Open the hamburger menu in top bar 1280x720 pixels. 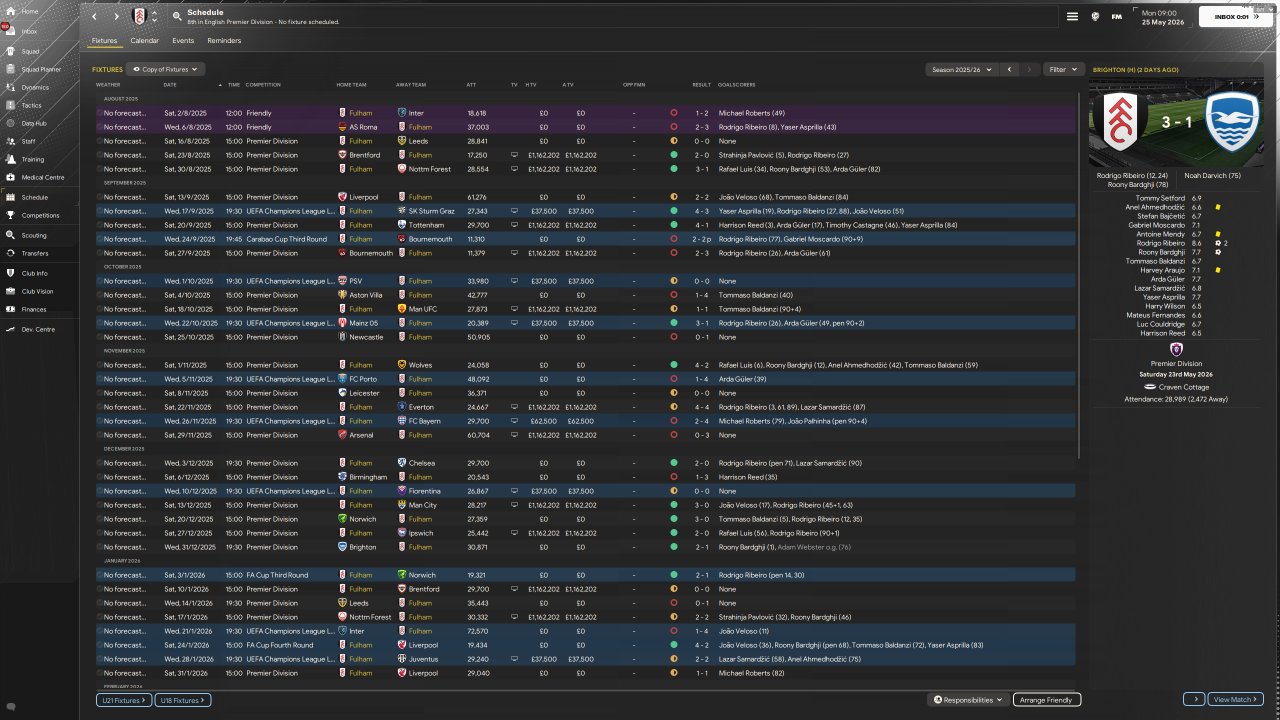1072,17
